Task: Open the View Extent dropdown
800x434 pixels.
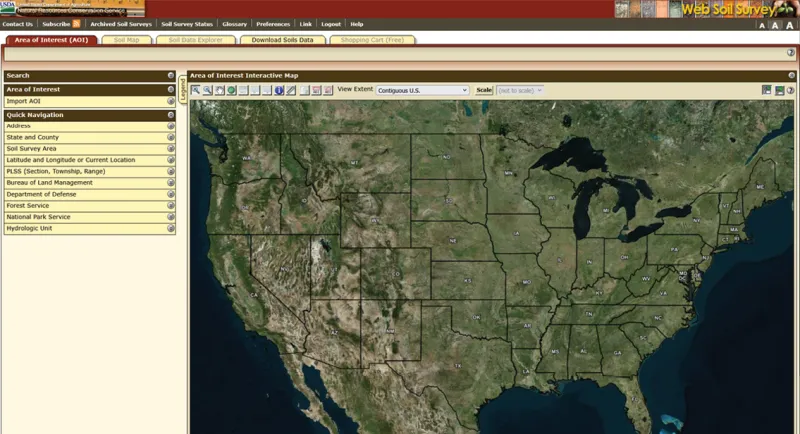Action: coord(422,90)
